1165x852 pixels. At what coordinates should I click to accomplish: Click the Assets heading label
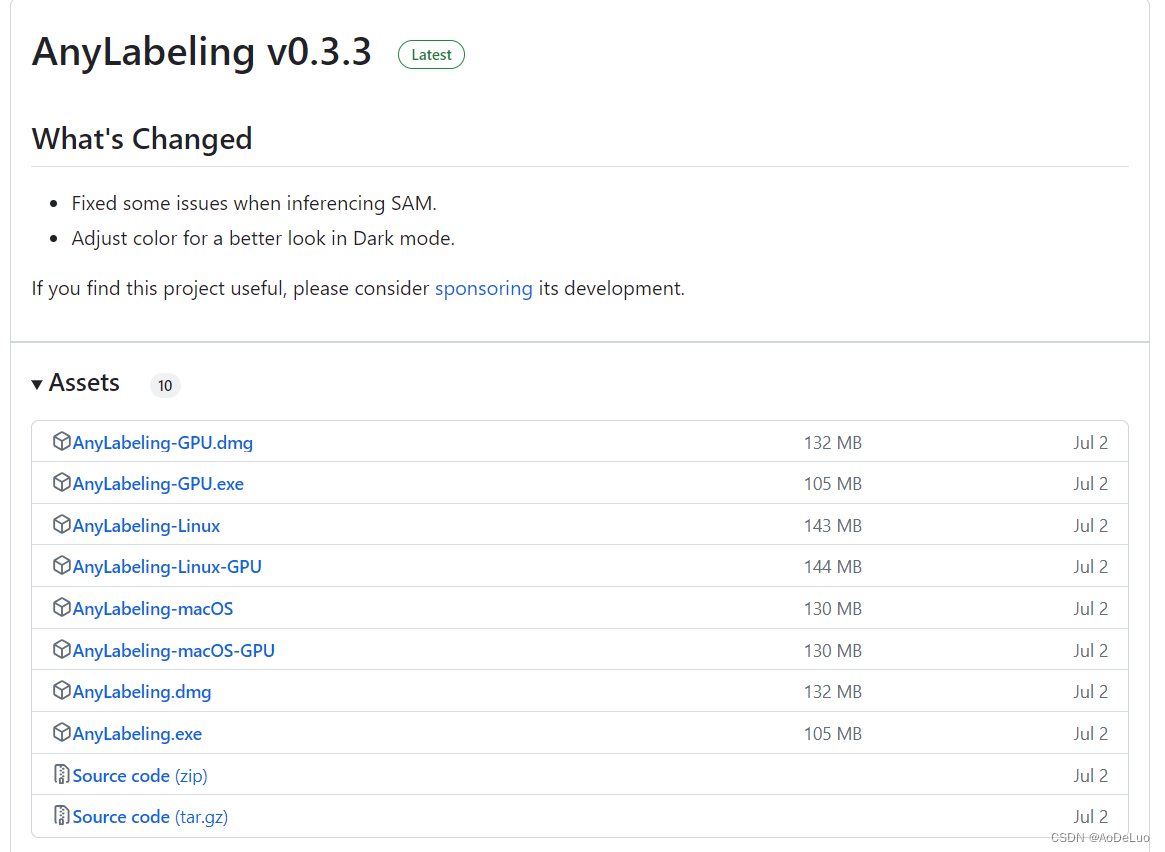pyautogui.click(x=84, y=383)
